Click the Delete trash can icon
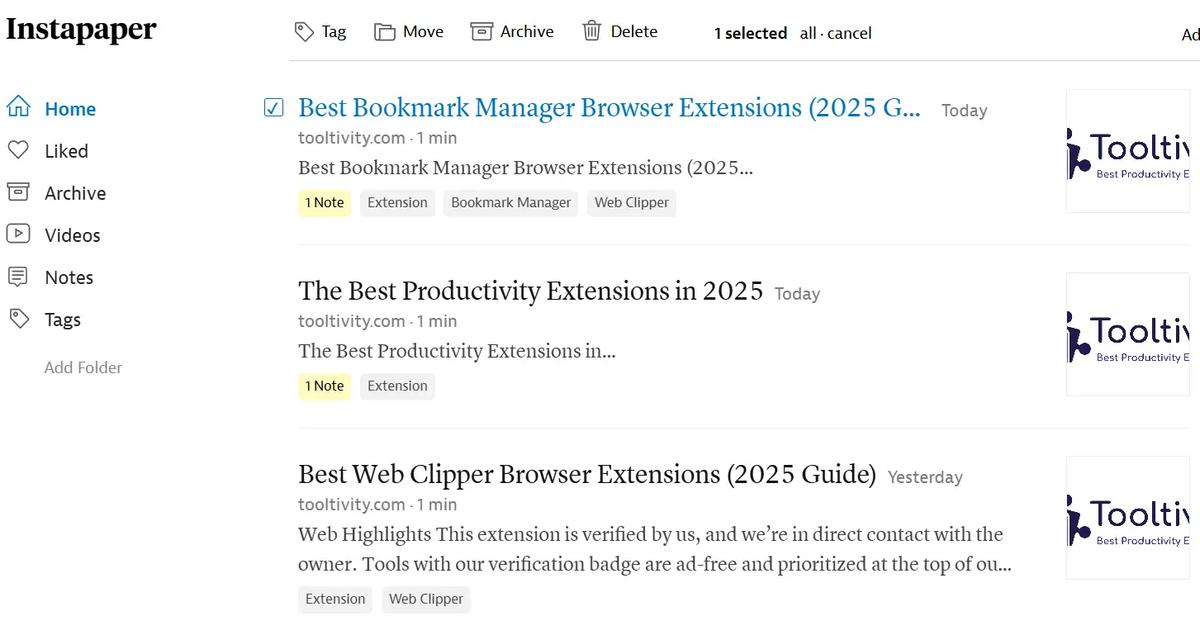 point(592,32)
